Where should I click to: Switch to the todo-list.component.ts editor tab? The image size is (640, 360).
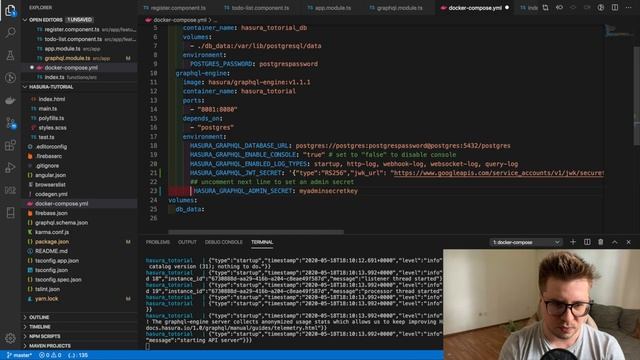click(260, 8)
